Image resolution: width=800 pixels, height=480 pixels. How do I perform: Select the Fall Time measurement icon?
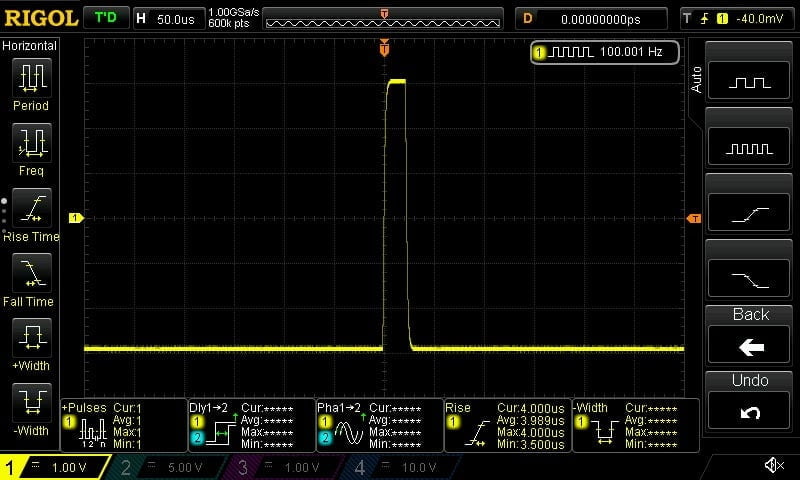click(32, 273)
